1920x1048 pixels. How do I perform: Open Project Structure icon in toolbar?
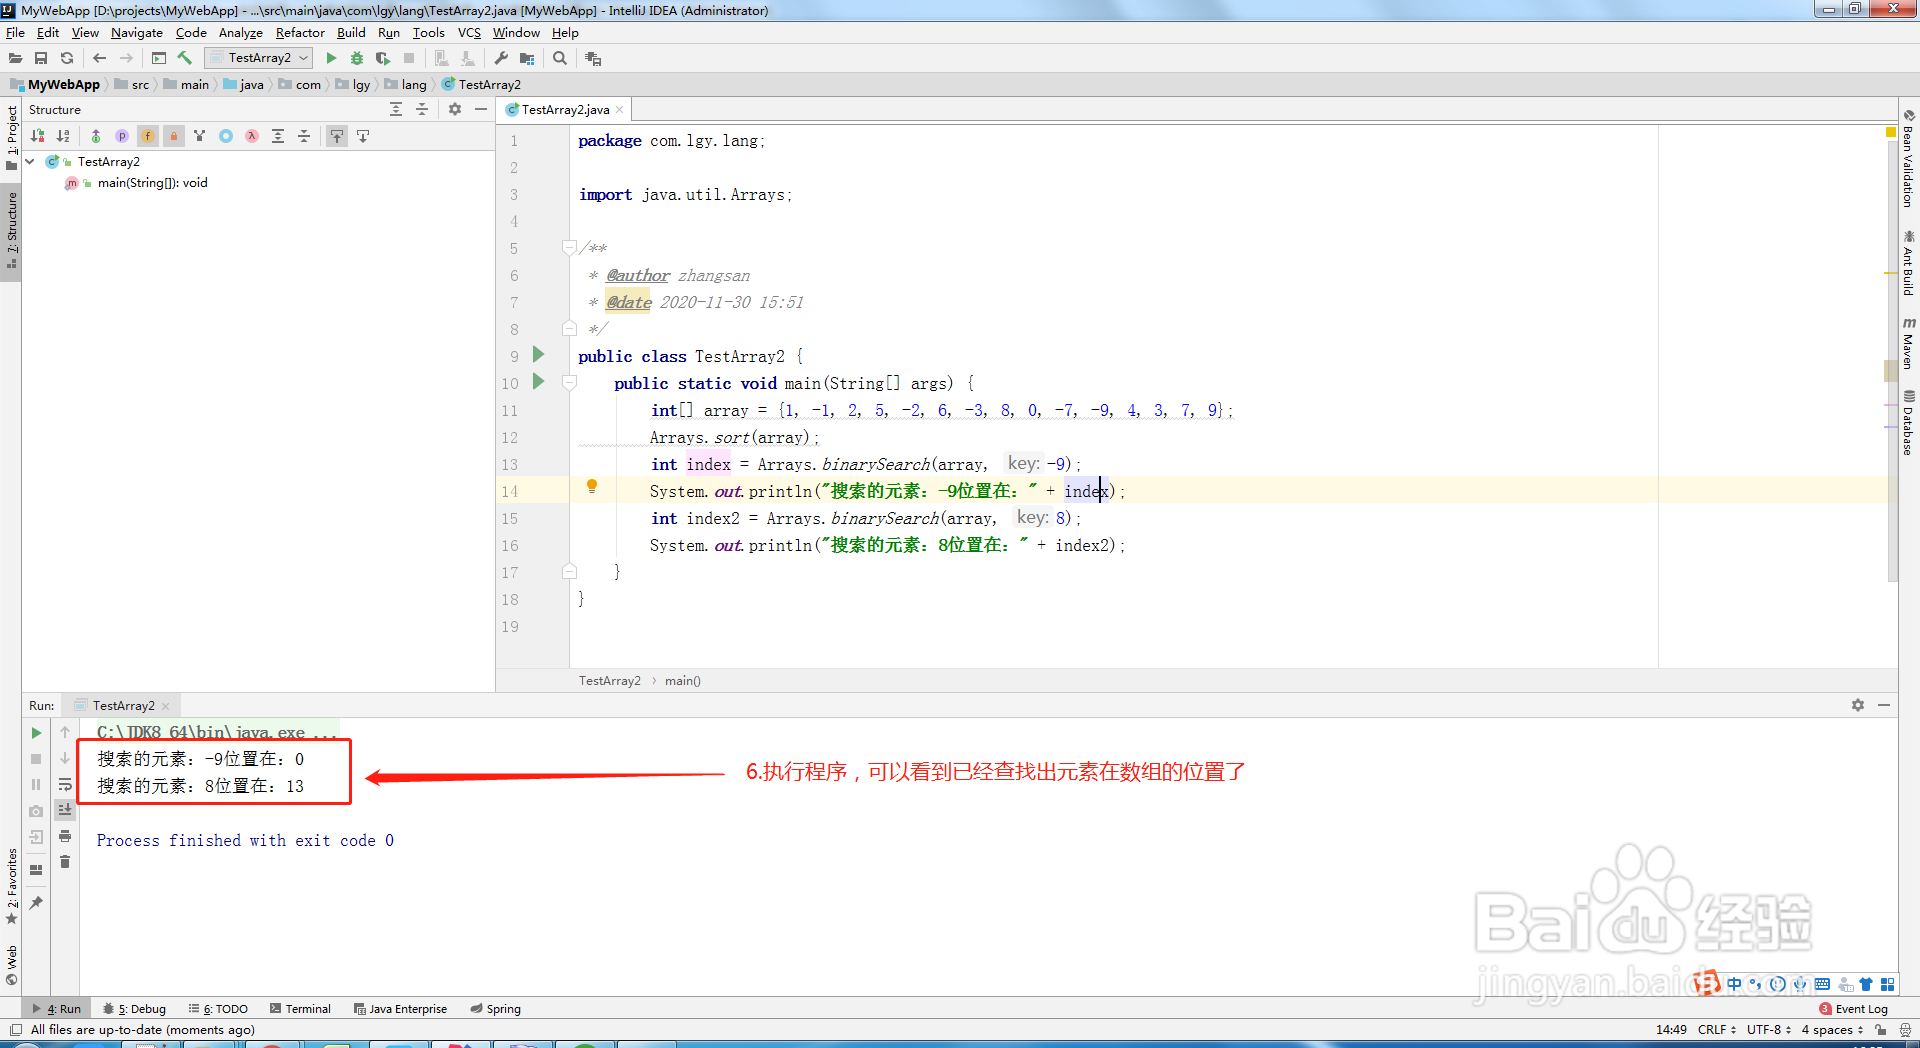pos(527,58)
